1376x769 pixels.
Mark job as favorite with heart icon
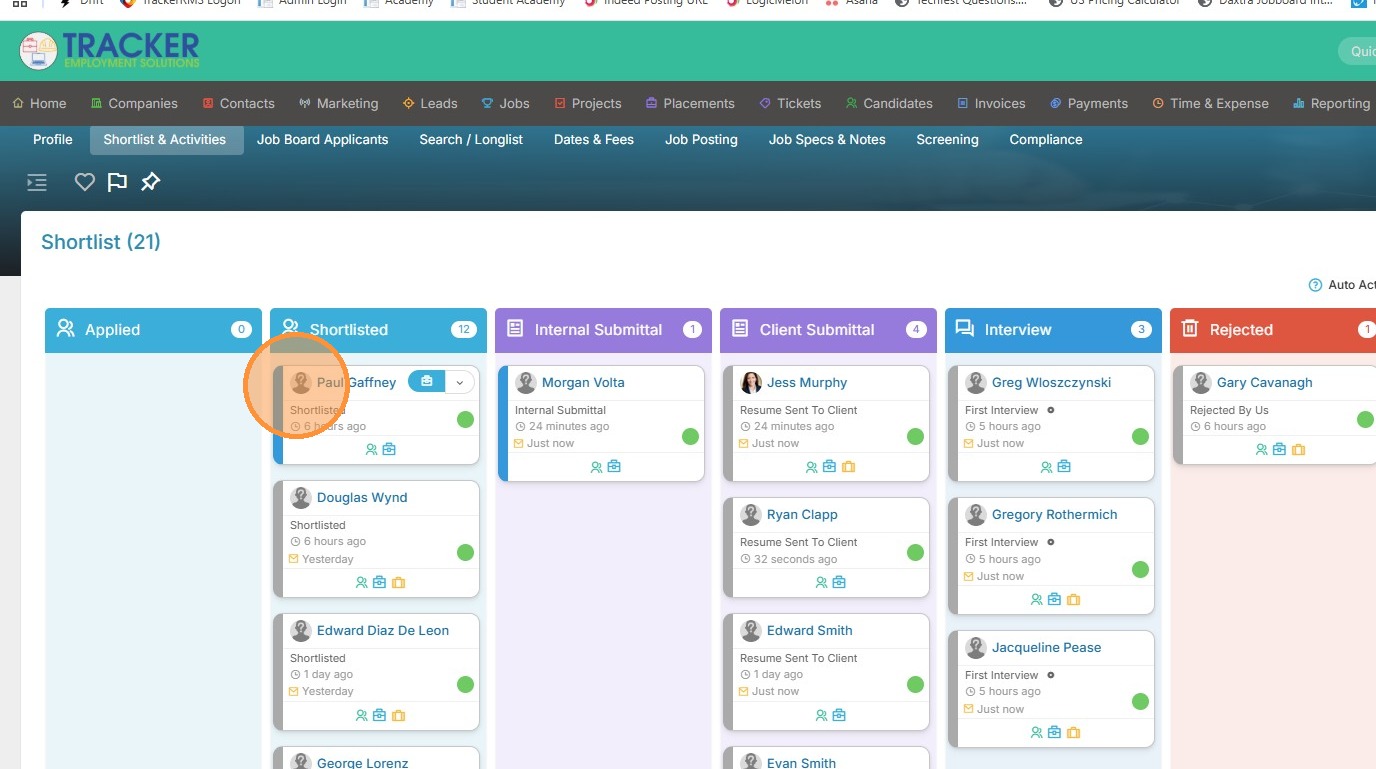click(x=85, y=182)
